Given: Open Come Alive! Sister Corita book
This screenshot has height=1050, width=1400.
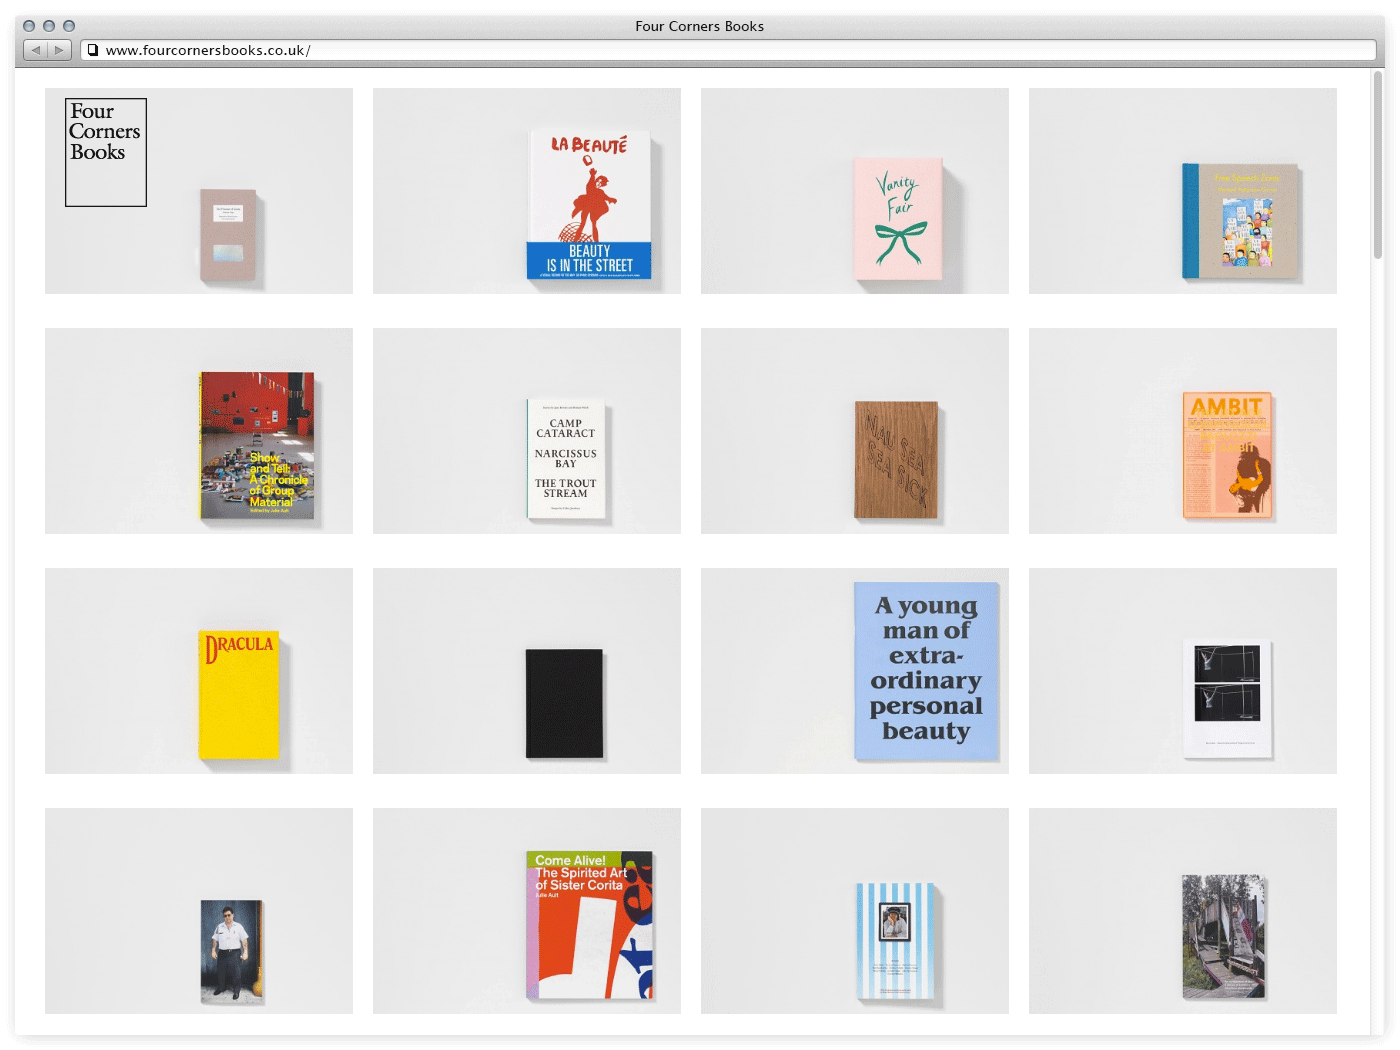Looking at the screenshot, I should (x=589, y=925).
